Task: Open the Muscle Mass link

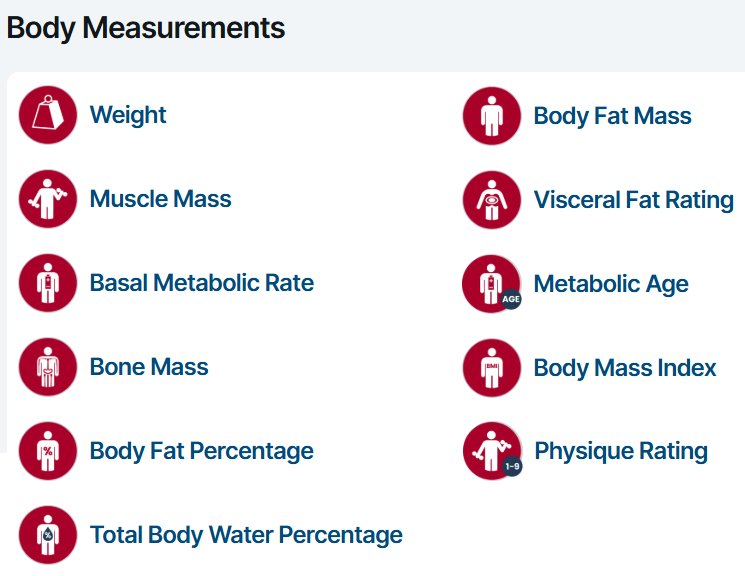Action: pos(160,199)
